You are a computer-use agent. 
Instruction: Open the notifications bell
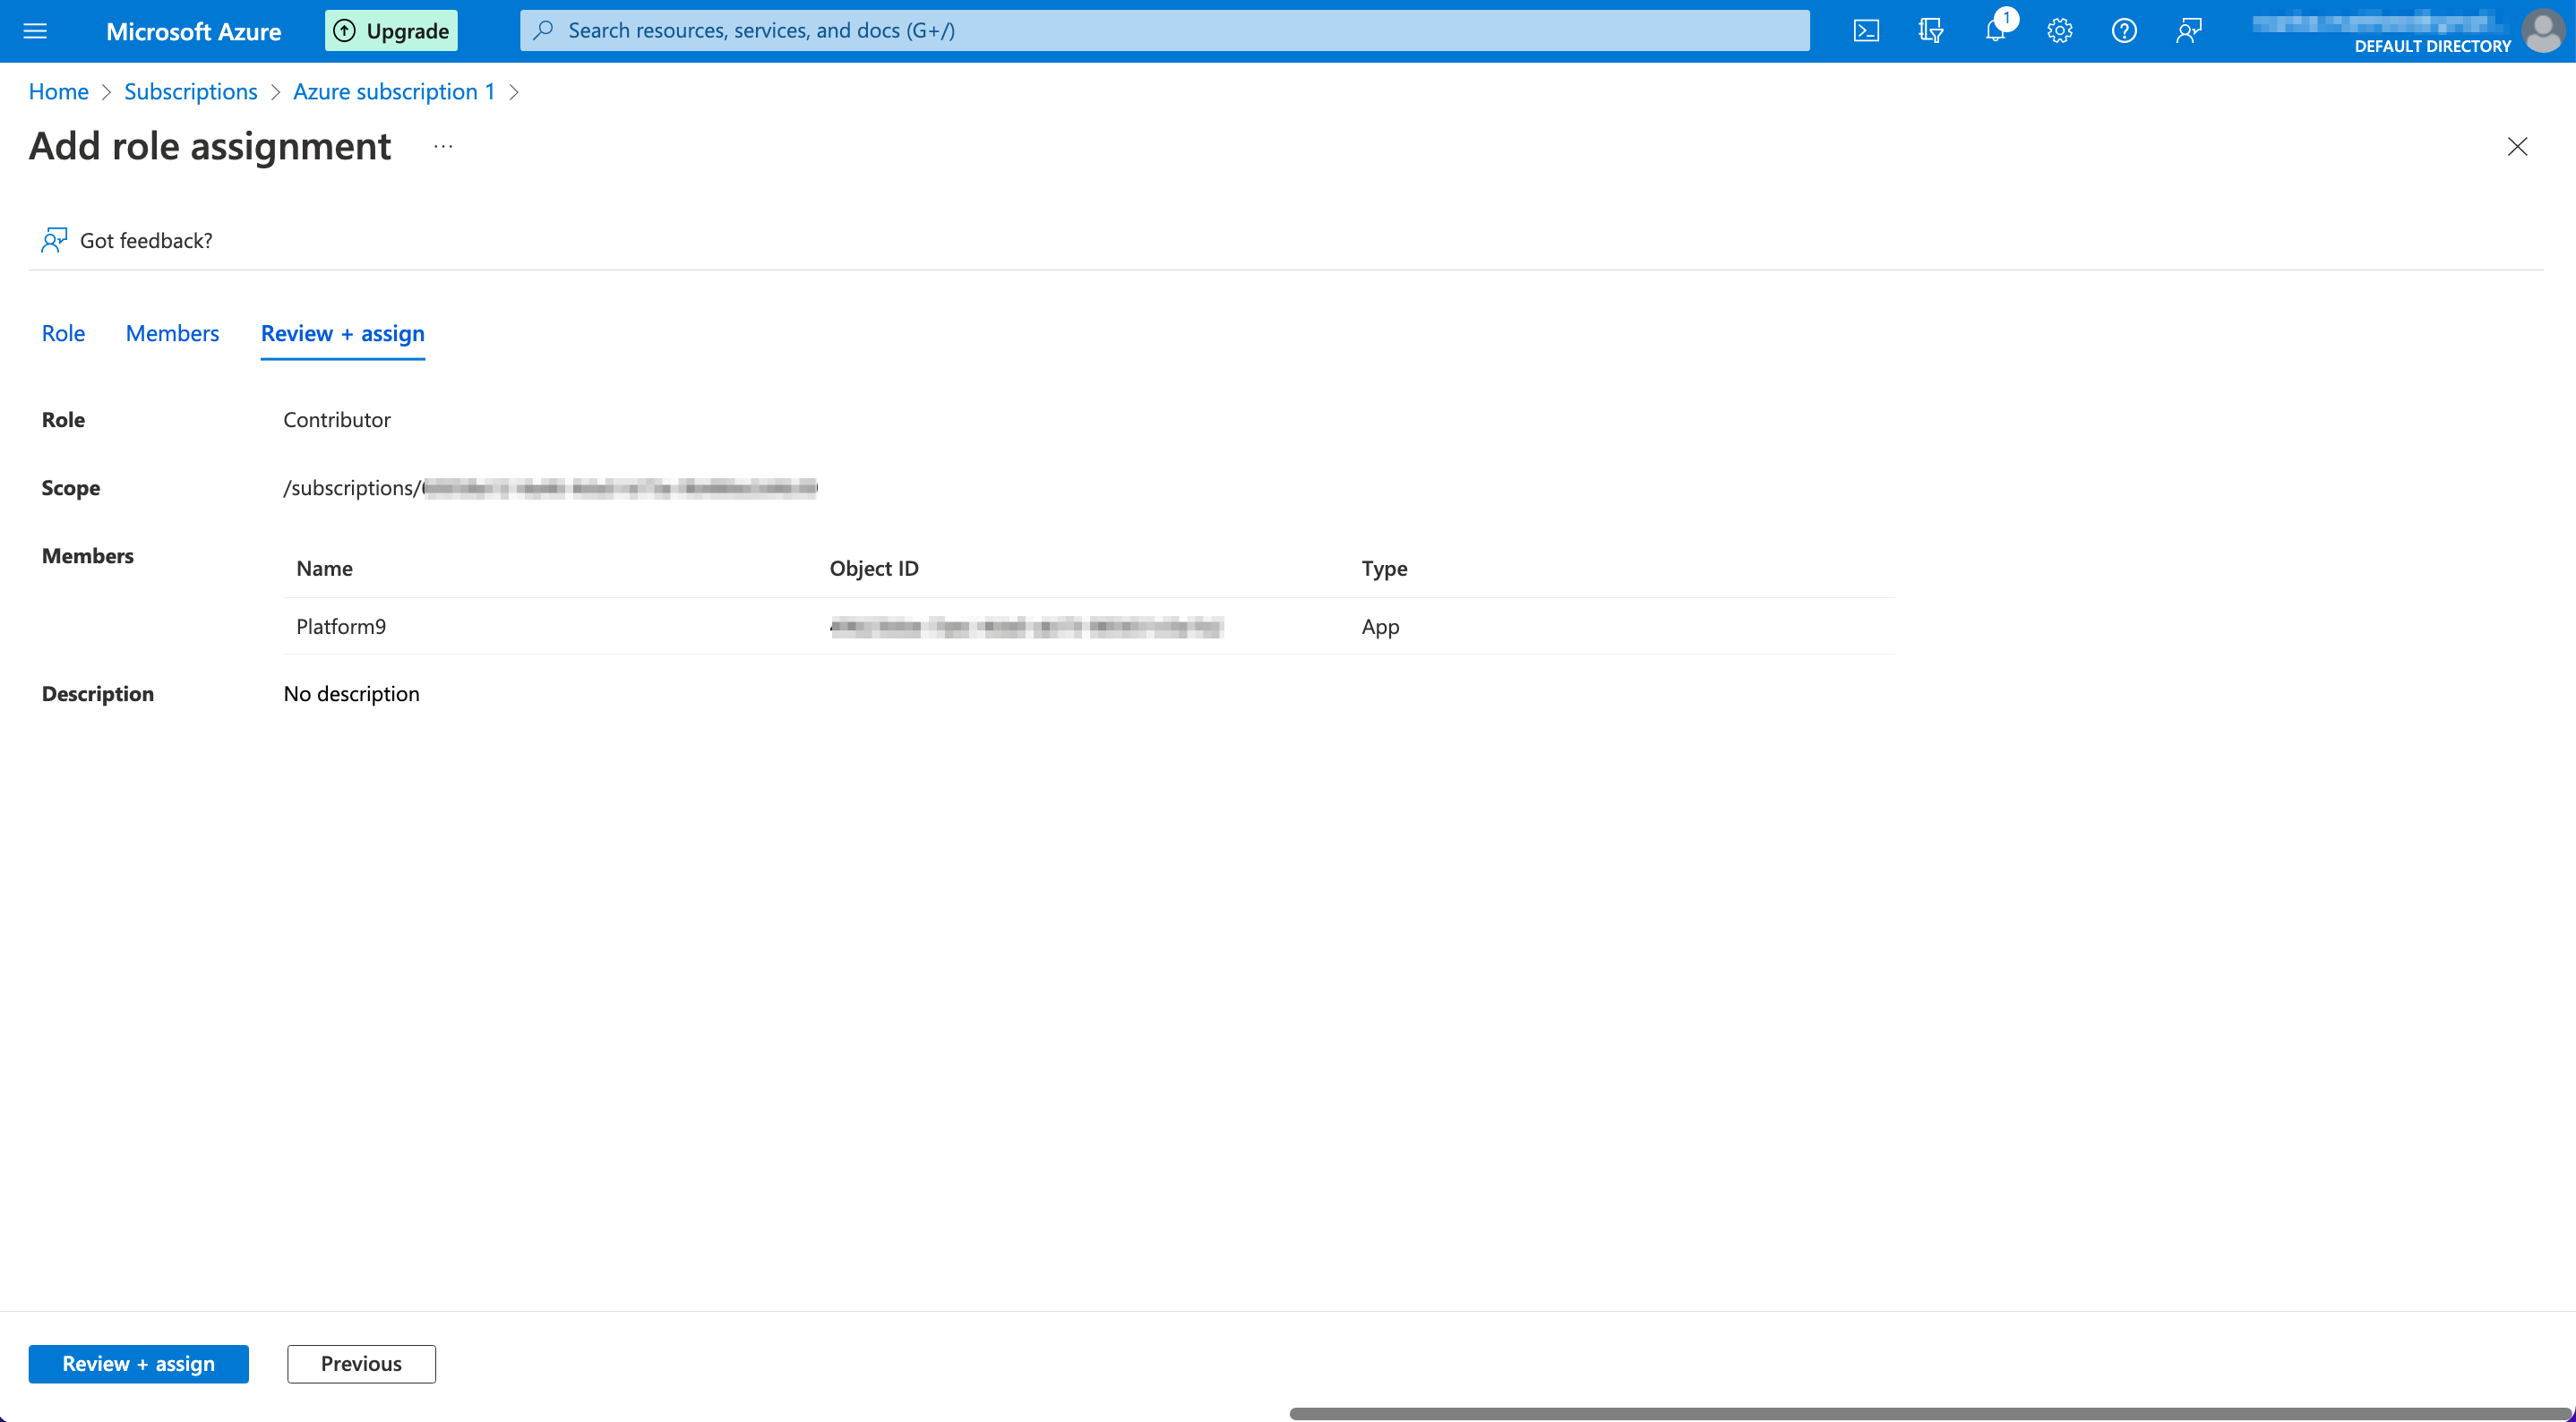pyautogui.click(x=1995, y=31)
